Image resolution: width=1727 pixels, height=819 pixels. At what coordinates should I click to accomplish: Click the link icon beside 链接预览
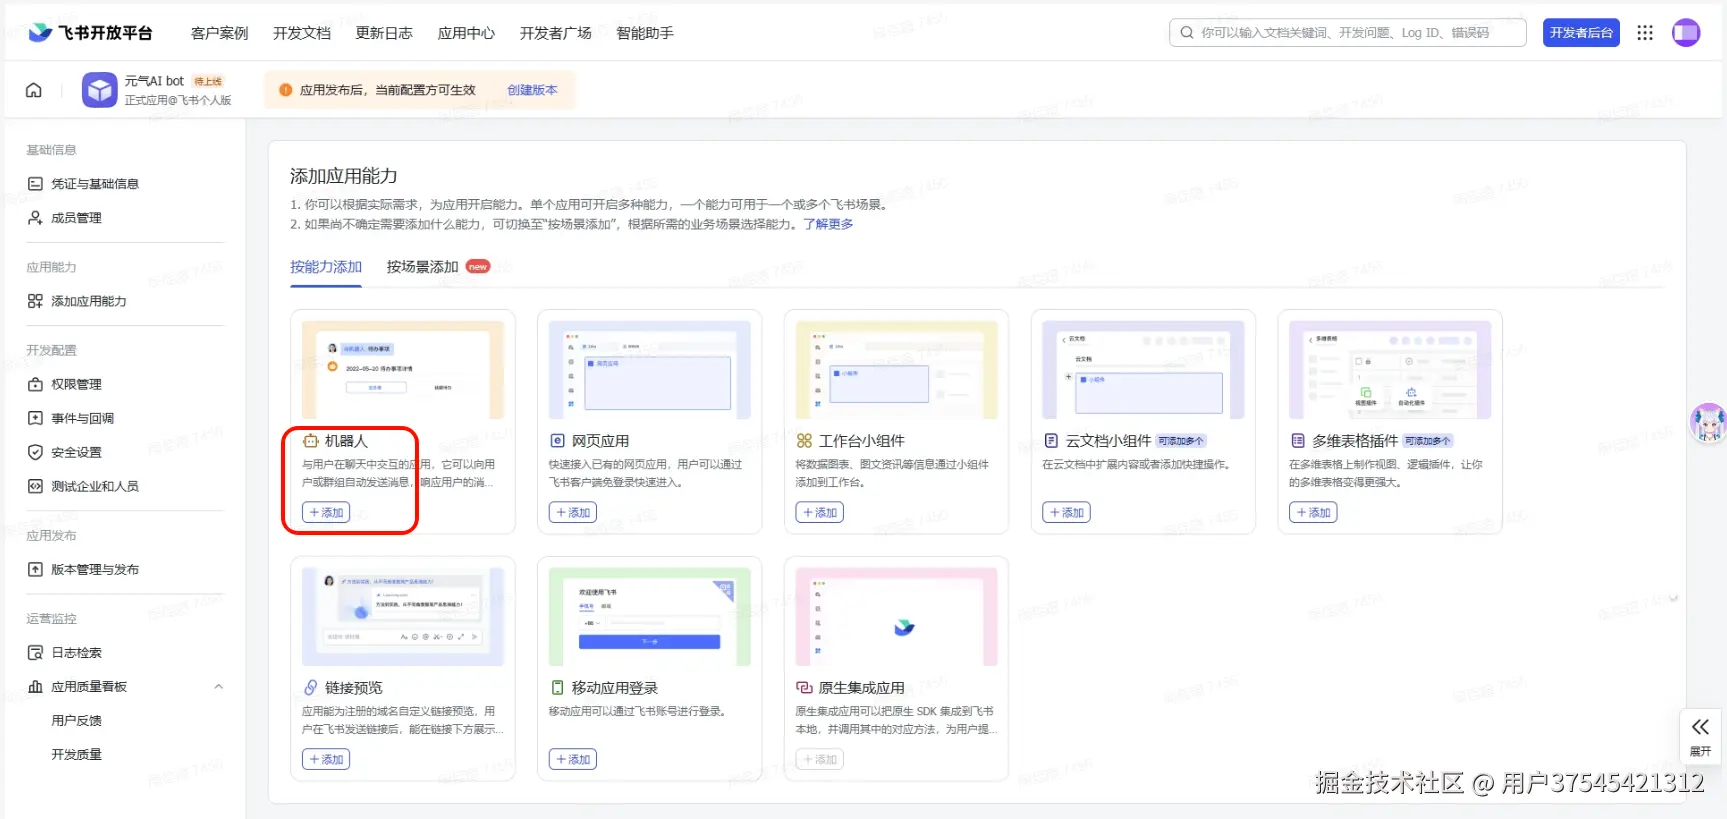(311, 688)
